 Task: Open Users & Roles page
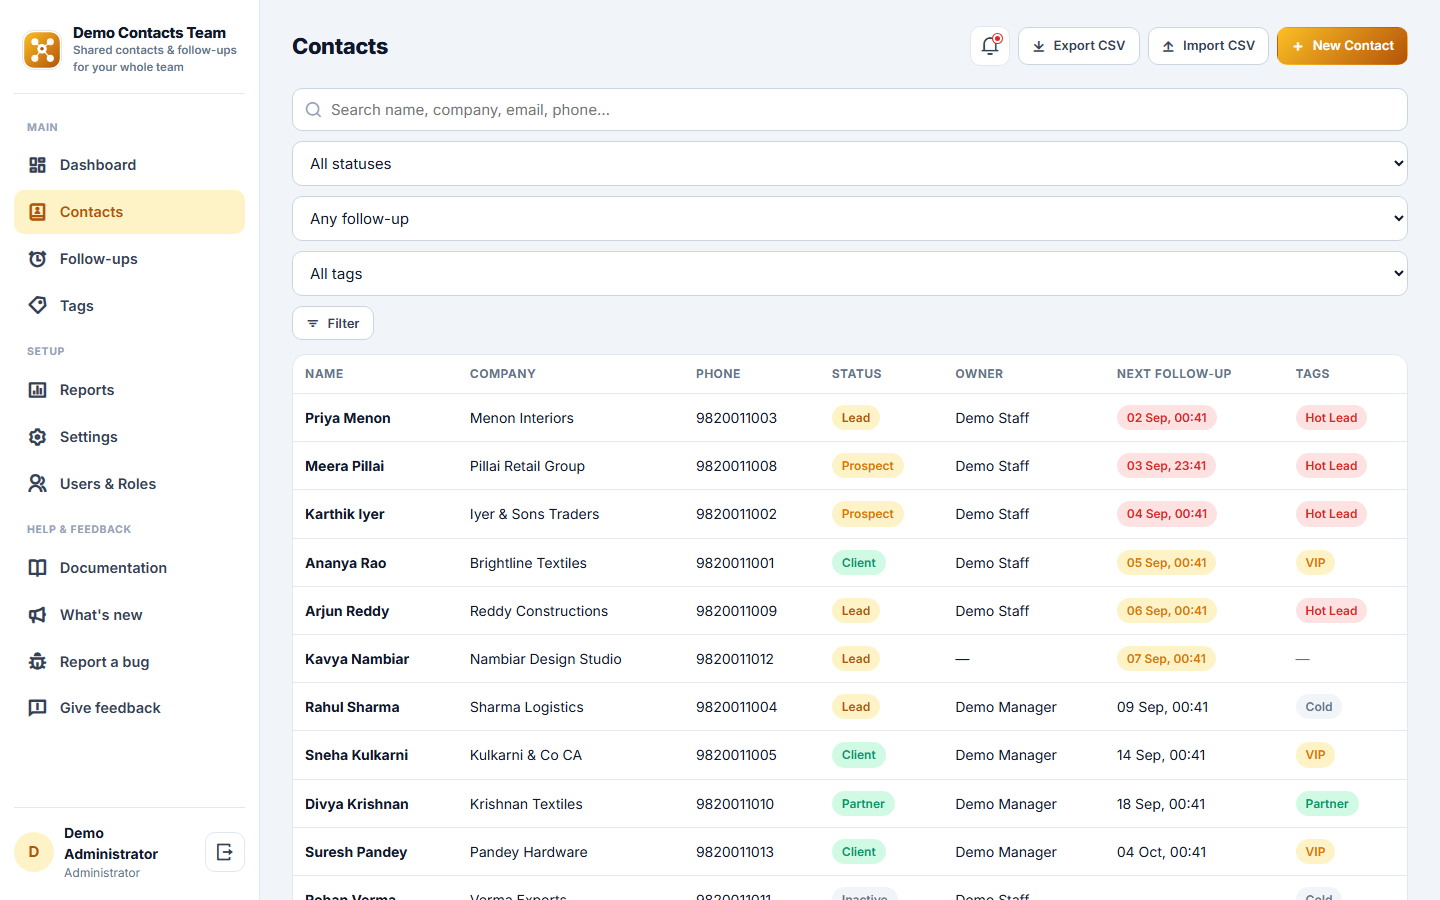(x=129, y=484)
